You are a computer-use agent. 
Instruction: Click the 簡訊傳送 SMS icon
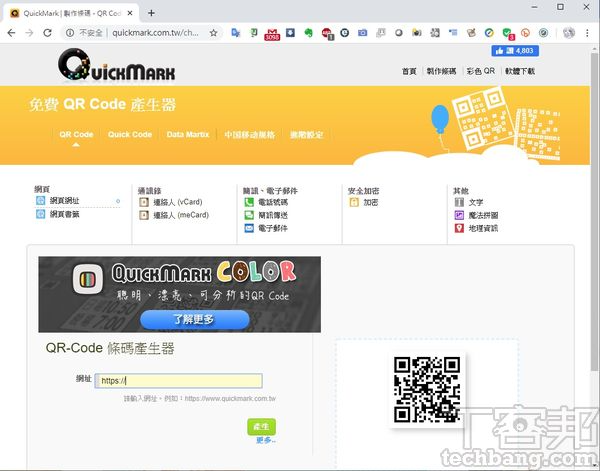pos(249,215)
